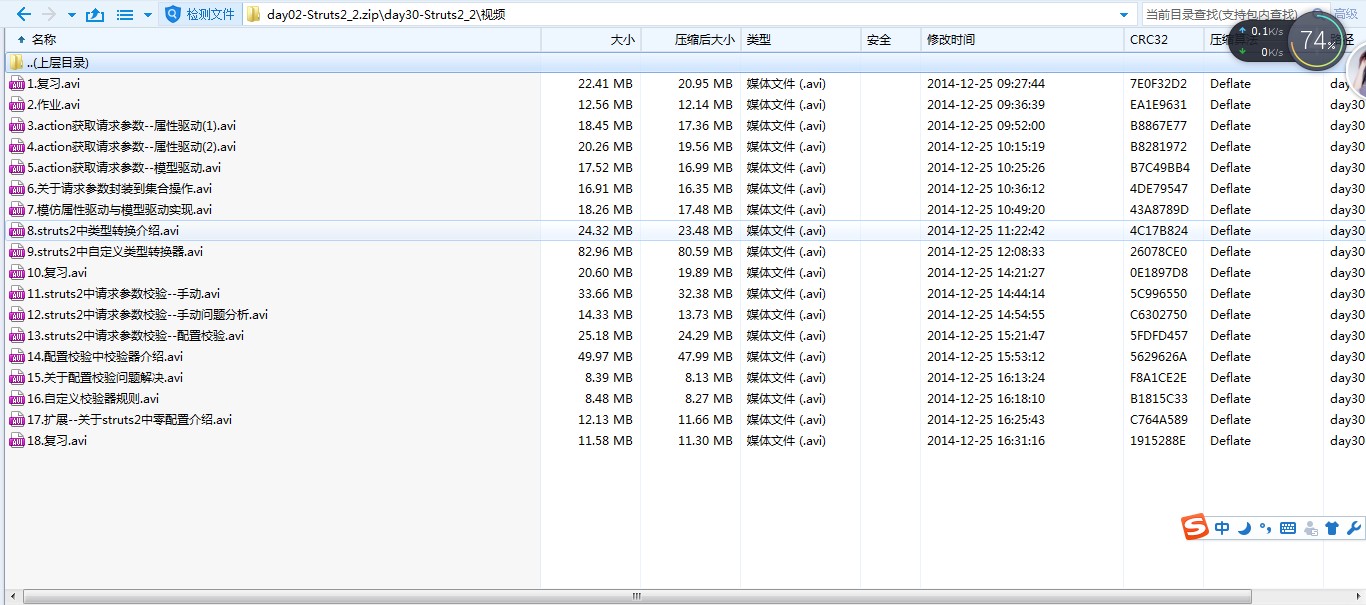Click size value 82.96 MB
Image resolution: width=1366 pixels, height=605 pixels.
click(x=605, y=251)
